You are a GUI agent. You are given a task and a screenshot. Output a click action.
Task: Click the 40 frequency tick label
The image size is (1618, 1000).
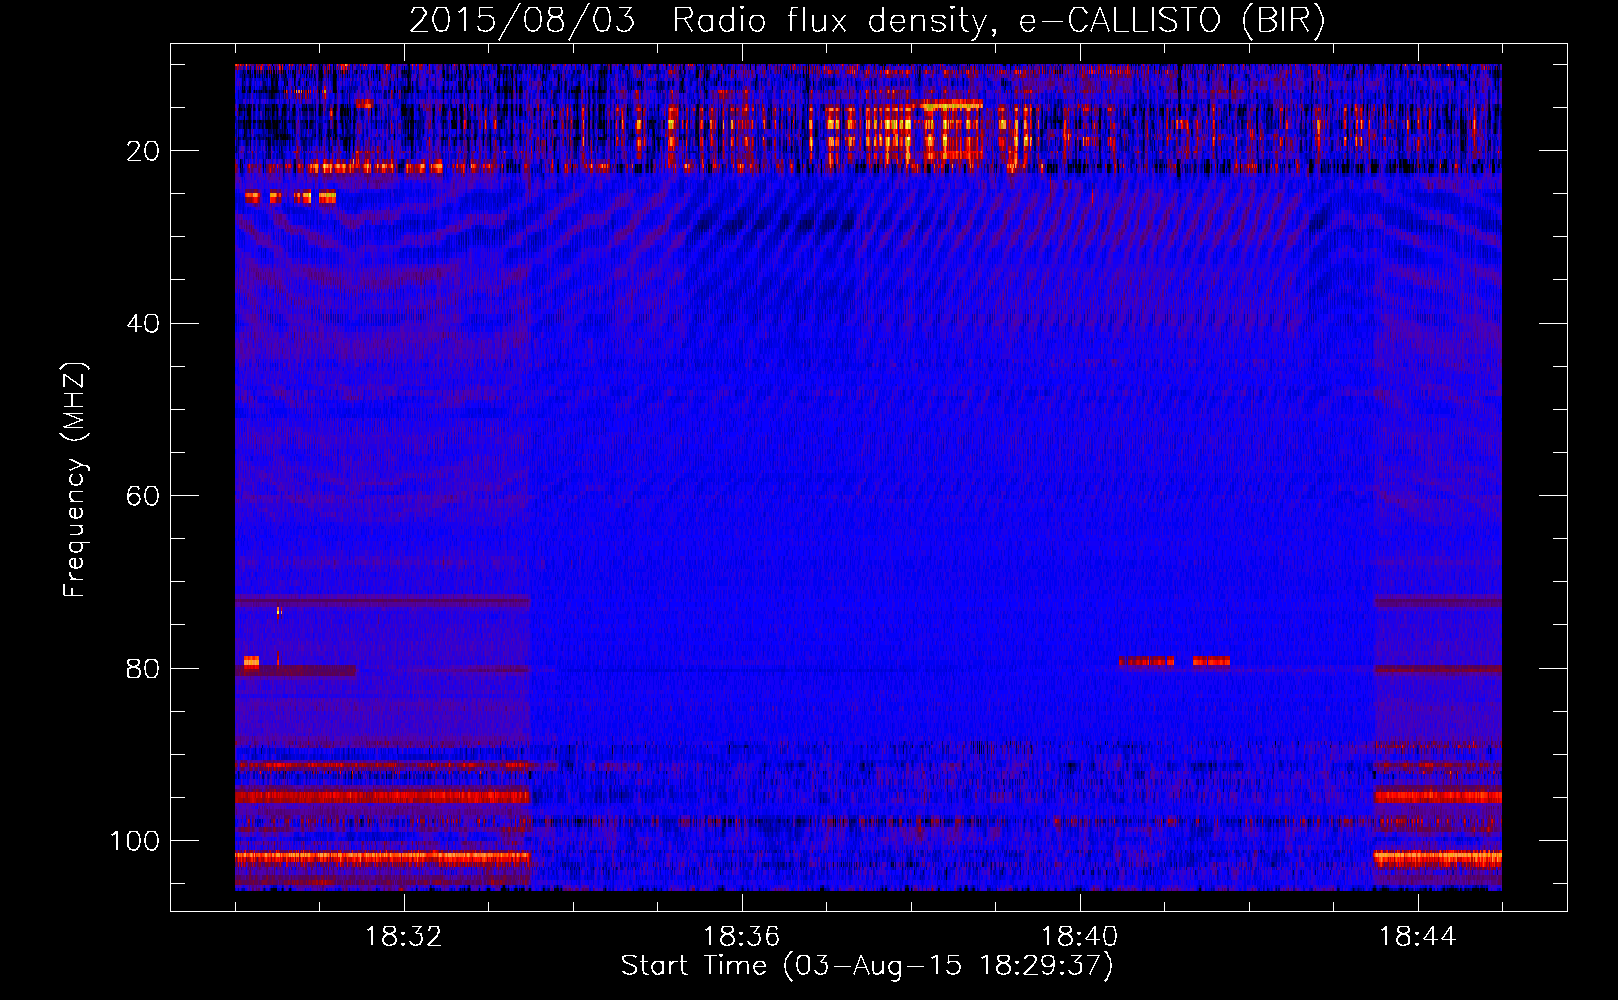144,324
